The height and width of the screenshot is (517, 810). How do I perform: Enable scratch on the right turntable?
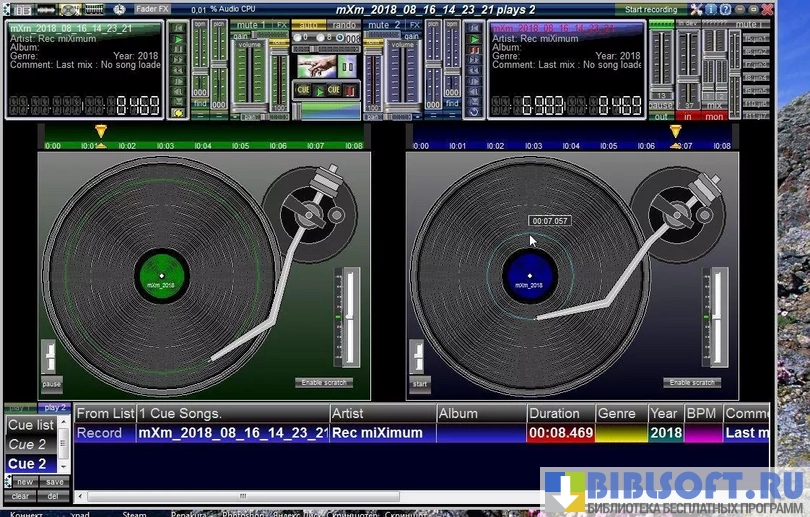tap(692, 382)
